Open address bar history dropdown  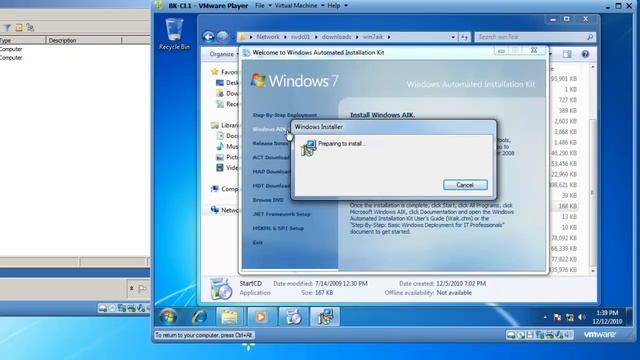click(x=453, y=37)
